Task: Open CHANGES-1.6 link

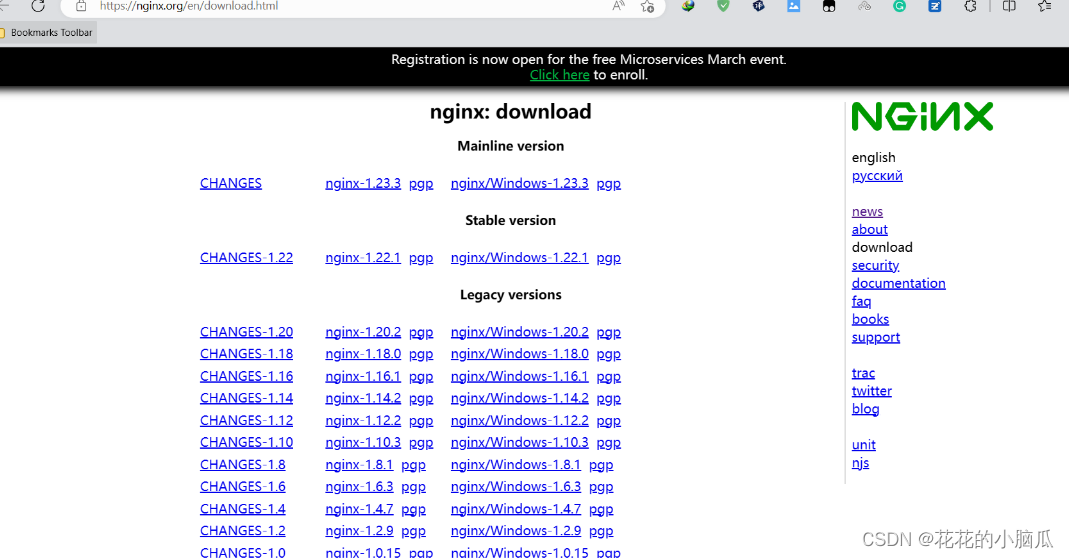Action: pos(243,487)
